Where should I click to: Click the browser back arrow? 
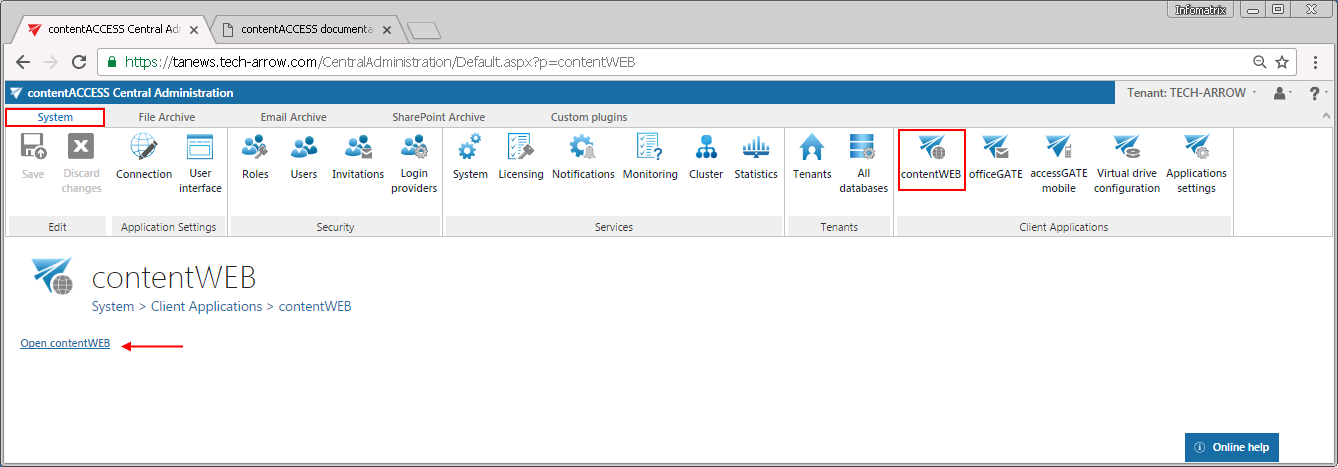point(23,62)
